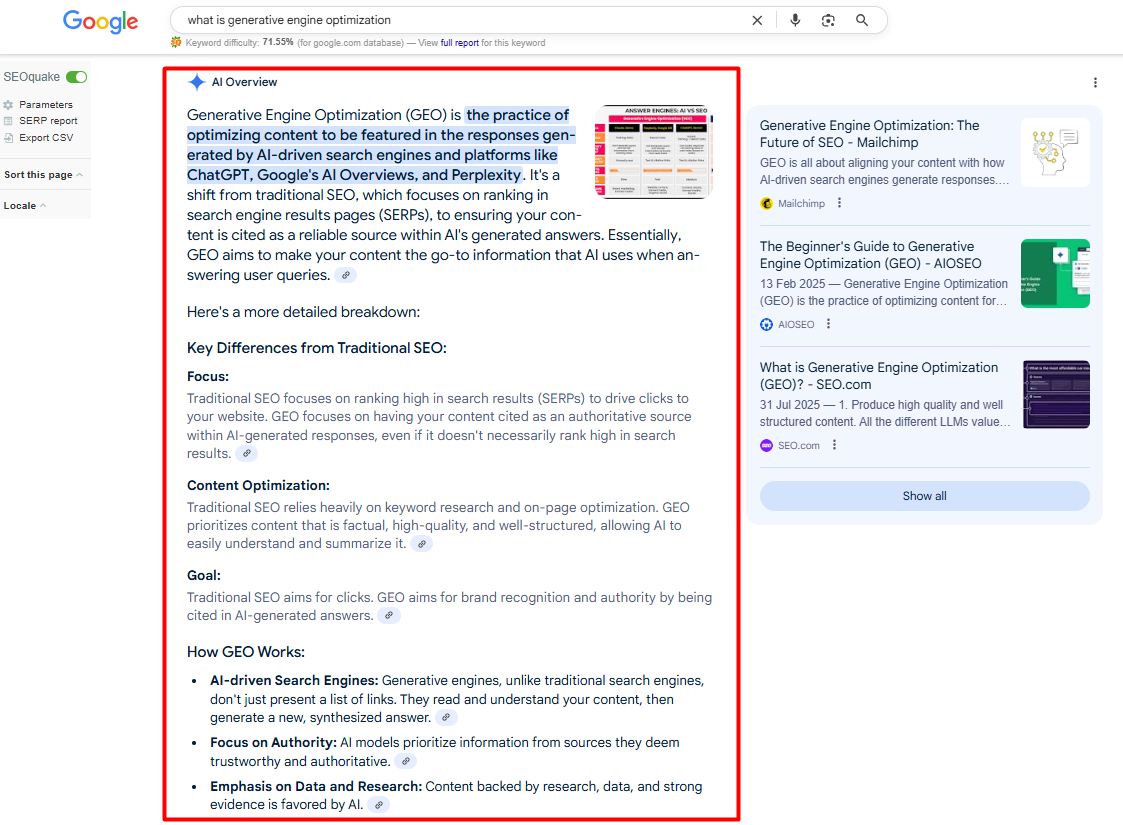The image size is (1123, 825).
Task: Start voice search with microphone icon
Action: click(x=795, y=20)
